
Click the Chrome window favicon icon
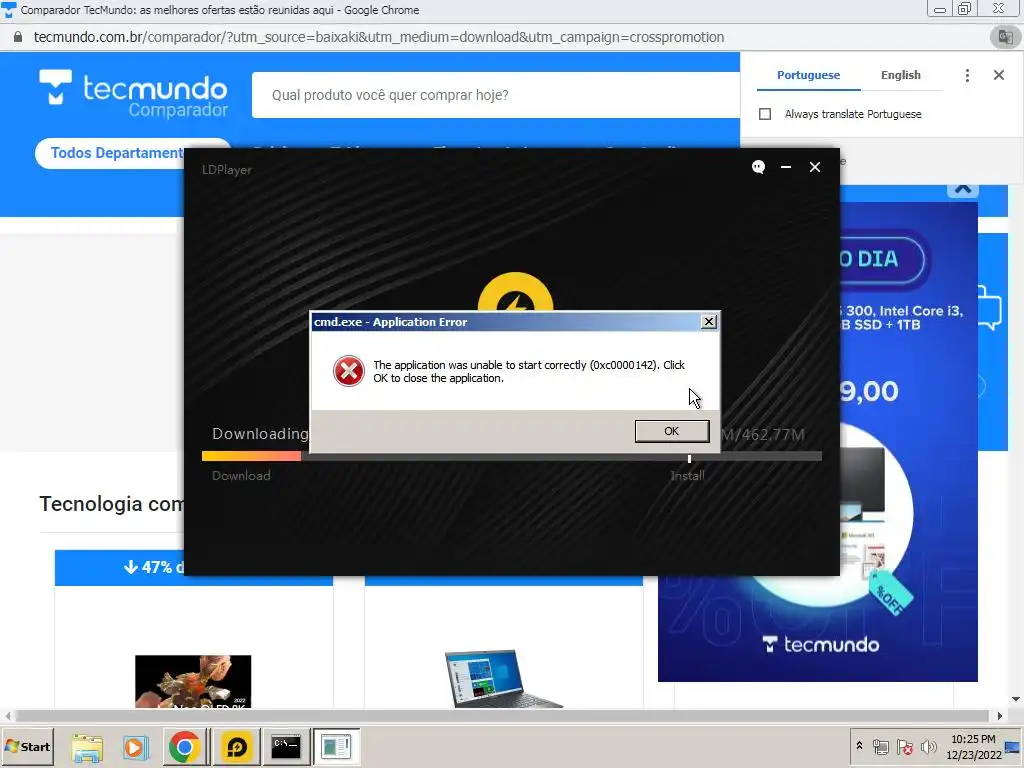[9, 10]
